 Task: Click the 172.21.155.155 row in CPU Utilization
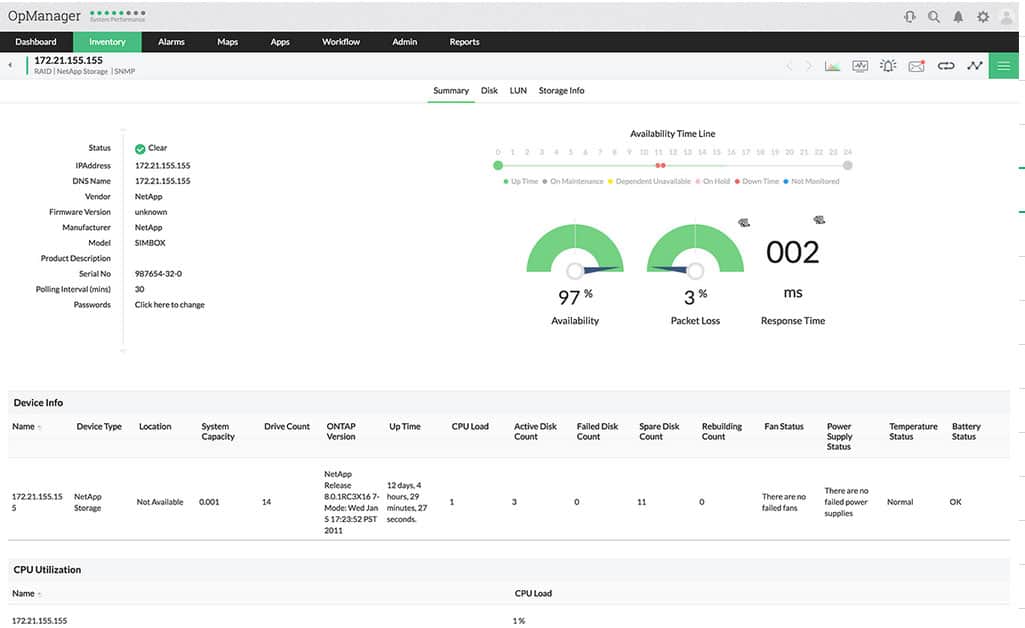509,621
